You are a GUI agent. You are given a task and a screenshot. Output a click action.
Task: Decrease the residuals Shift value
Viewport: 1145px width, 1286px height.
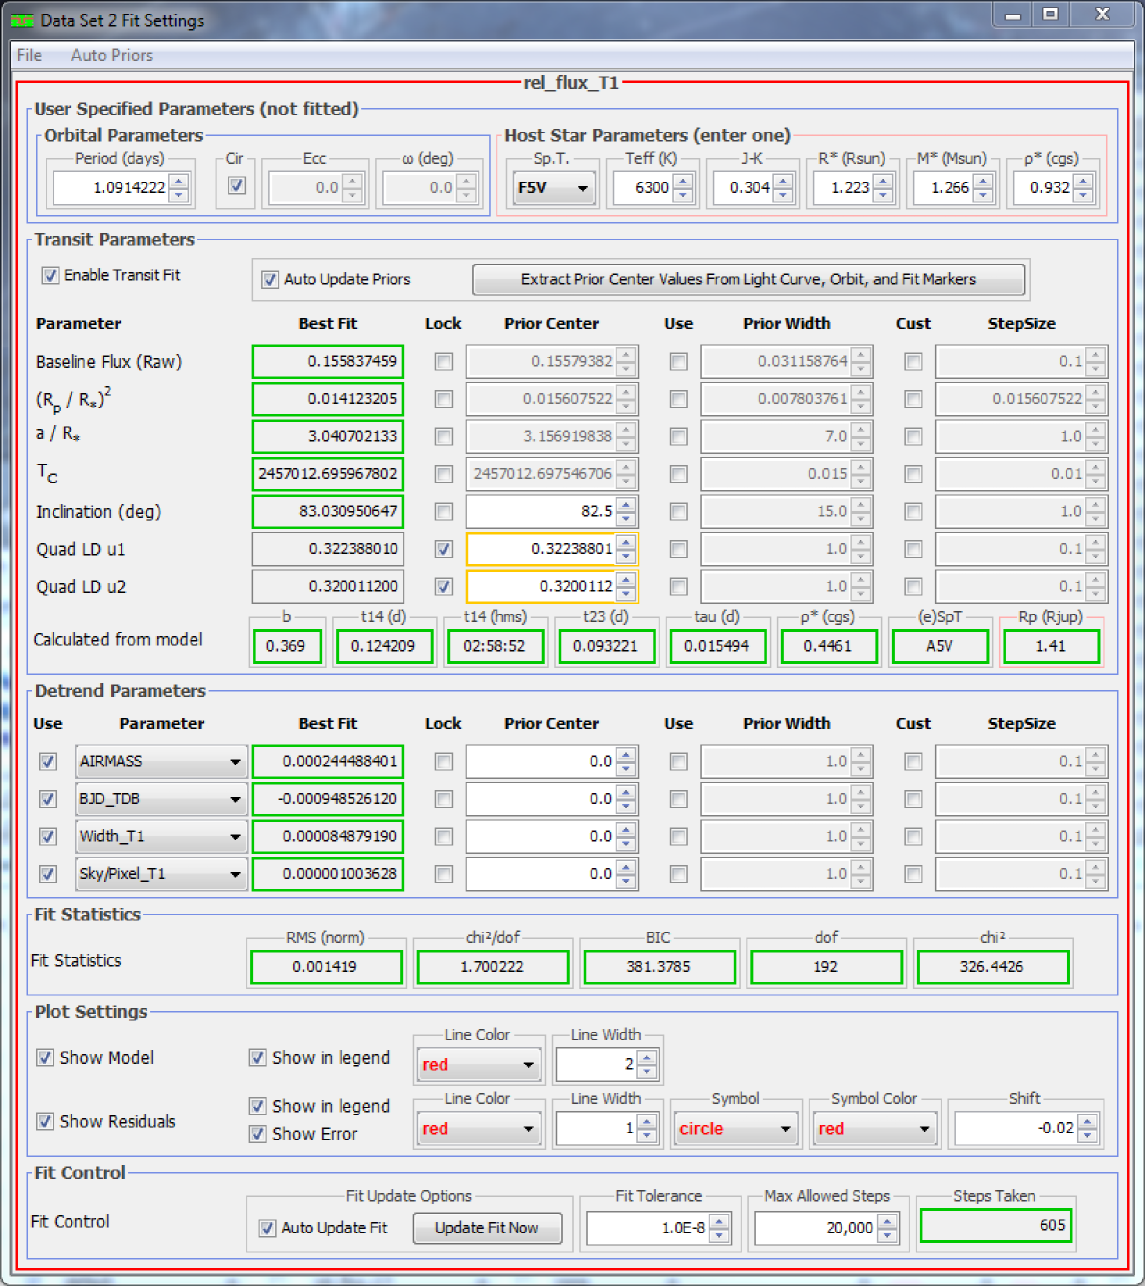click(1087, 1135)
